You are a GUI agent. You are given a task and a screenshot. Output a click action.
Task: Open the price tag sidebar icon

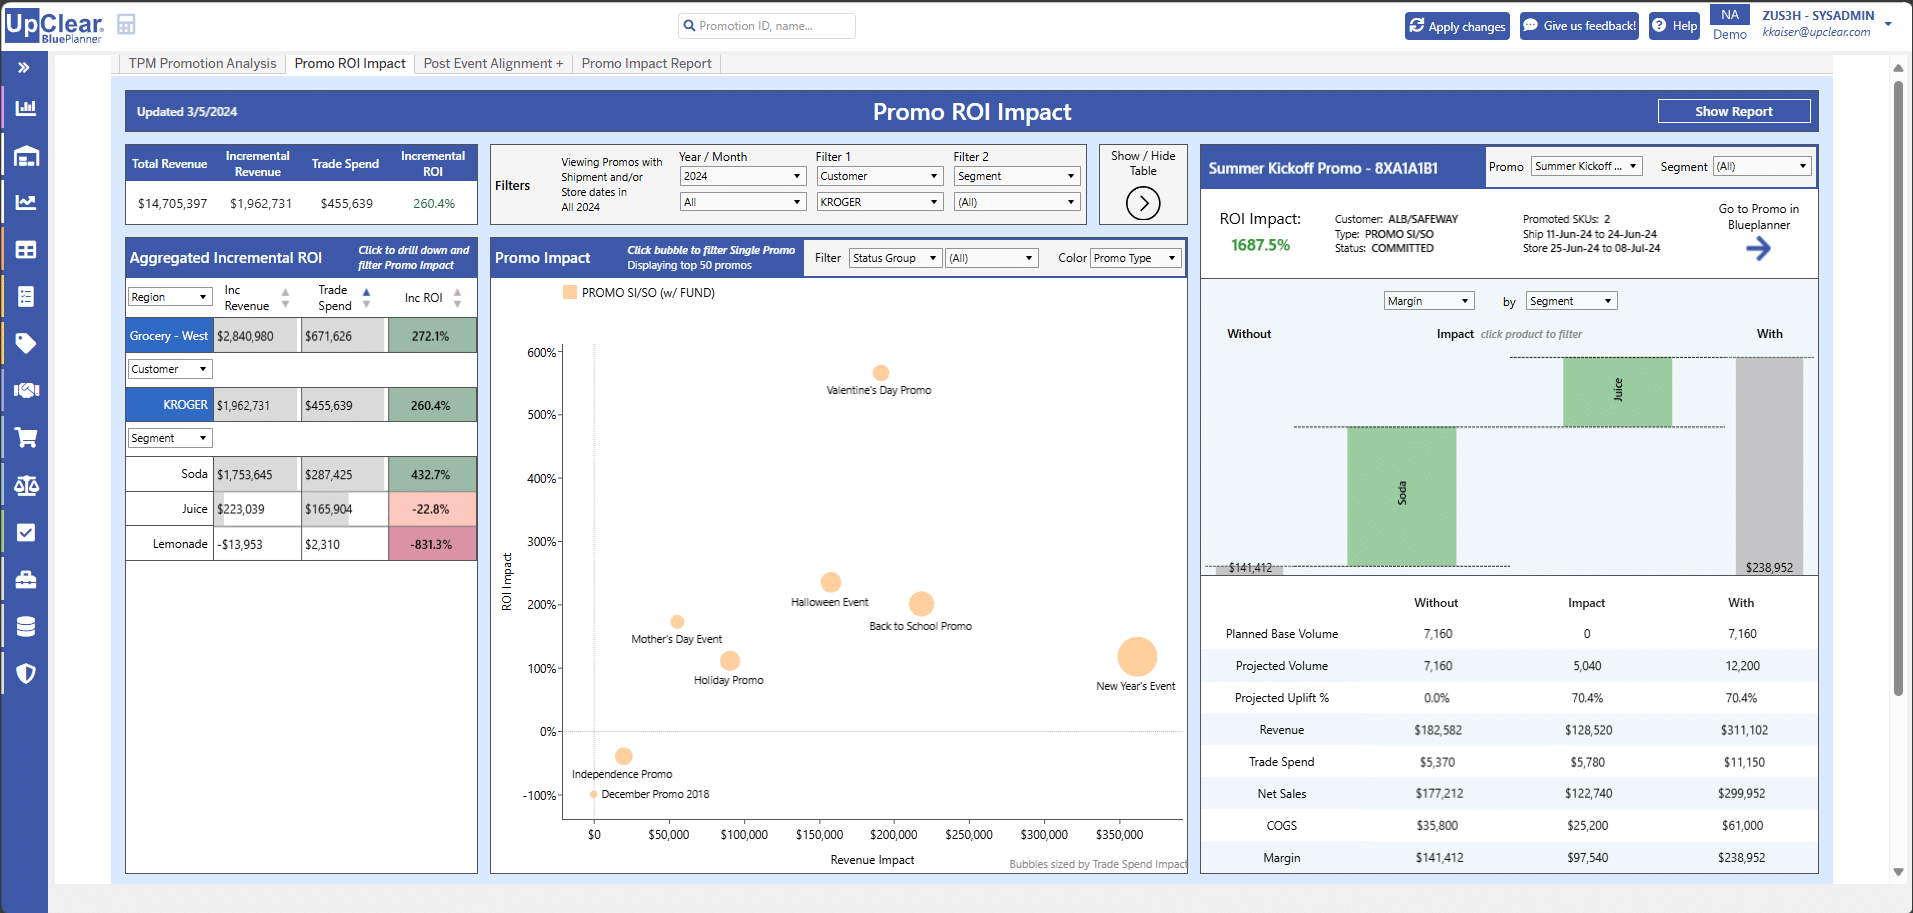point(26,343)
